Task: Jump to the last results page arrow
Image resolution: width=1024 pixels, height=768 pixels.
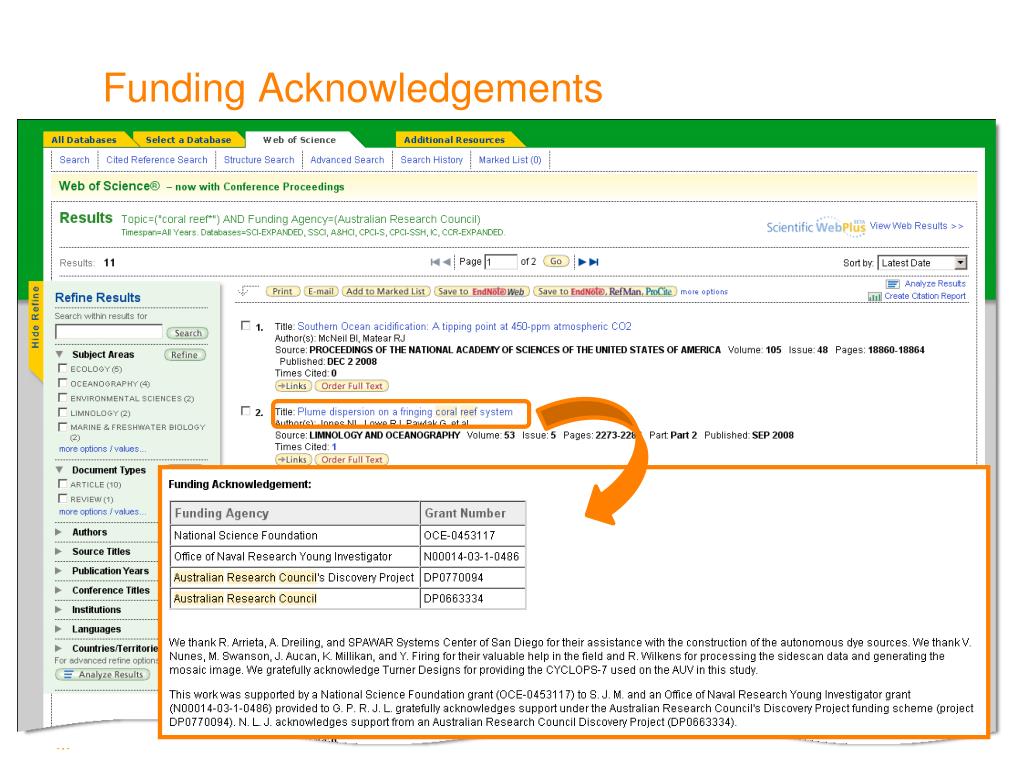Action: click(594, 262)
